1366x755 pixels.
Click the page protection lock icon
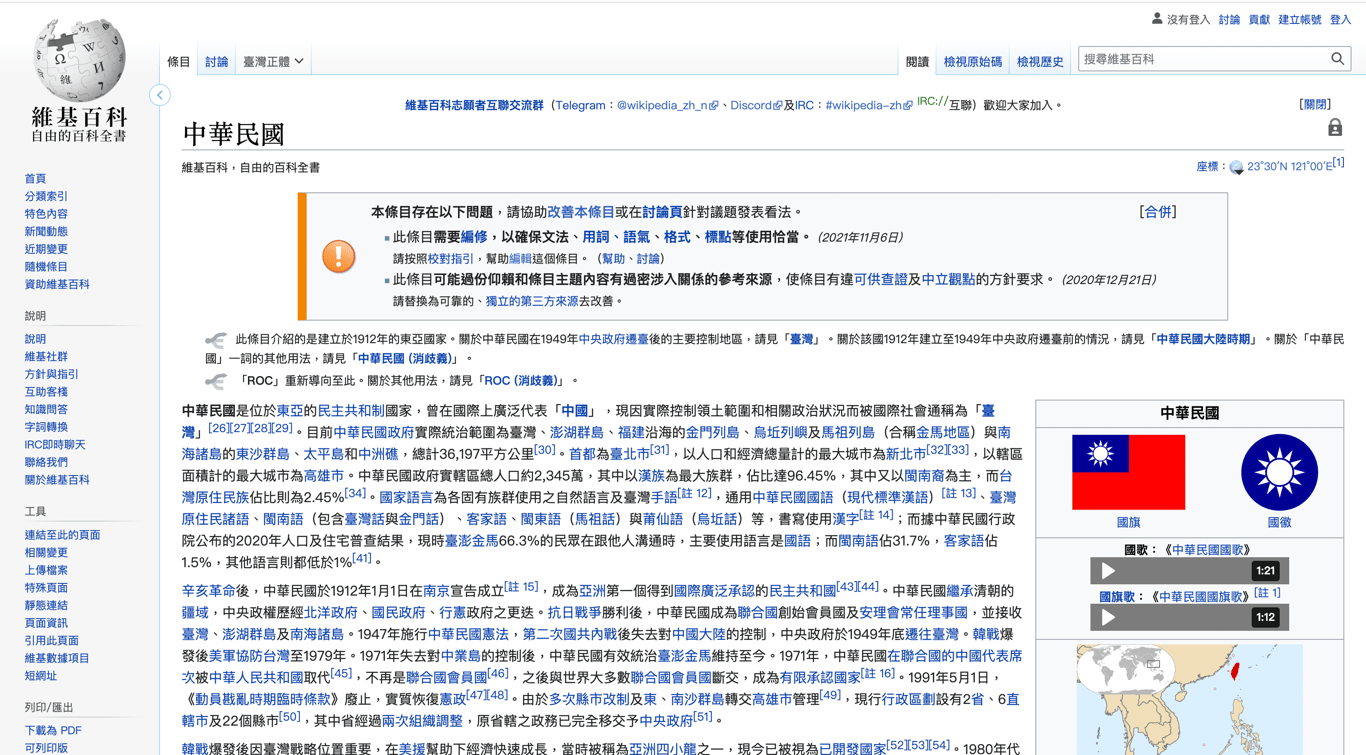click(x=1335, y=128)
